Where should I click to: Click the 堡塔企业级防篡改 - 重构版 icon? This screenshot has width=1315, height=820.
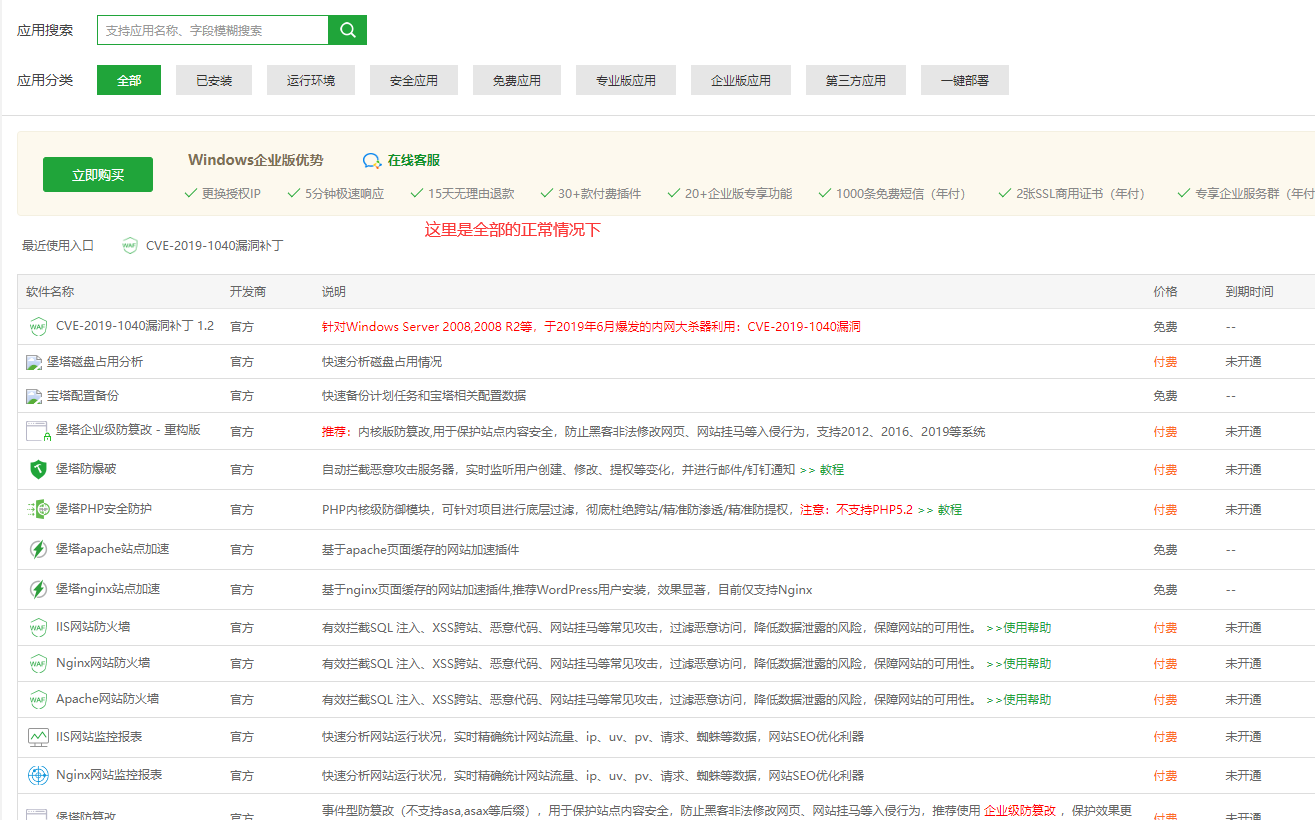[38, 432]
